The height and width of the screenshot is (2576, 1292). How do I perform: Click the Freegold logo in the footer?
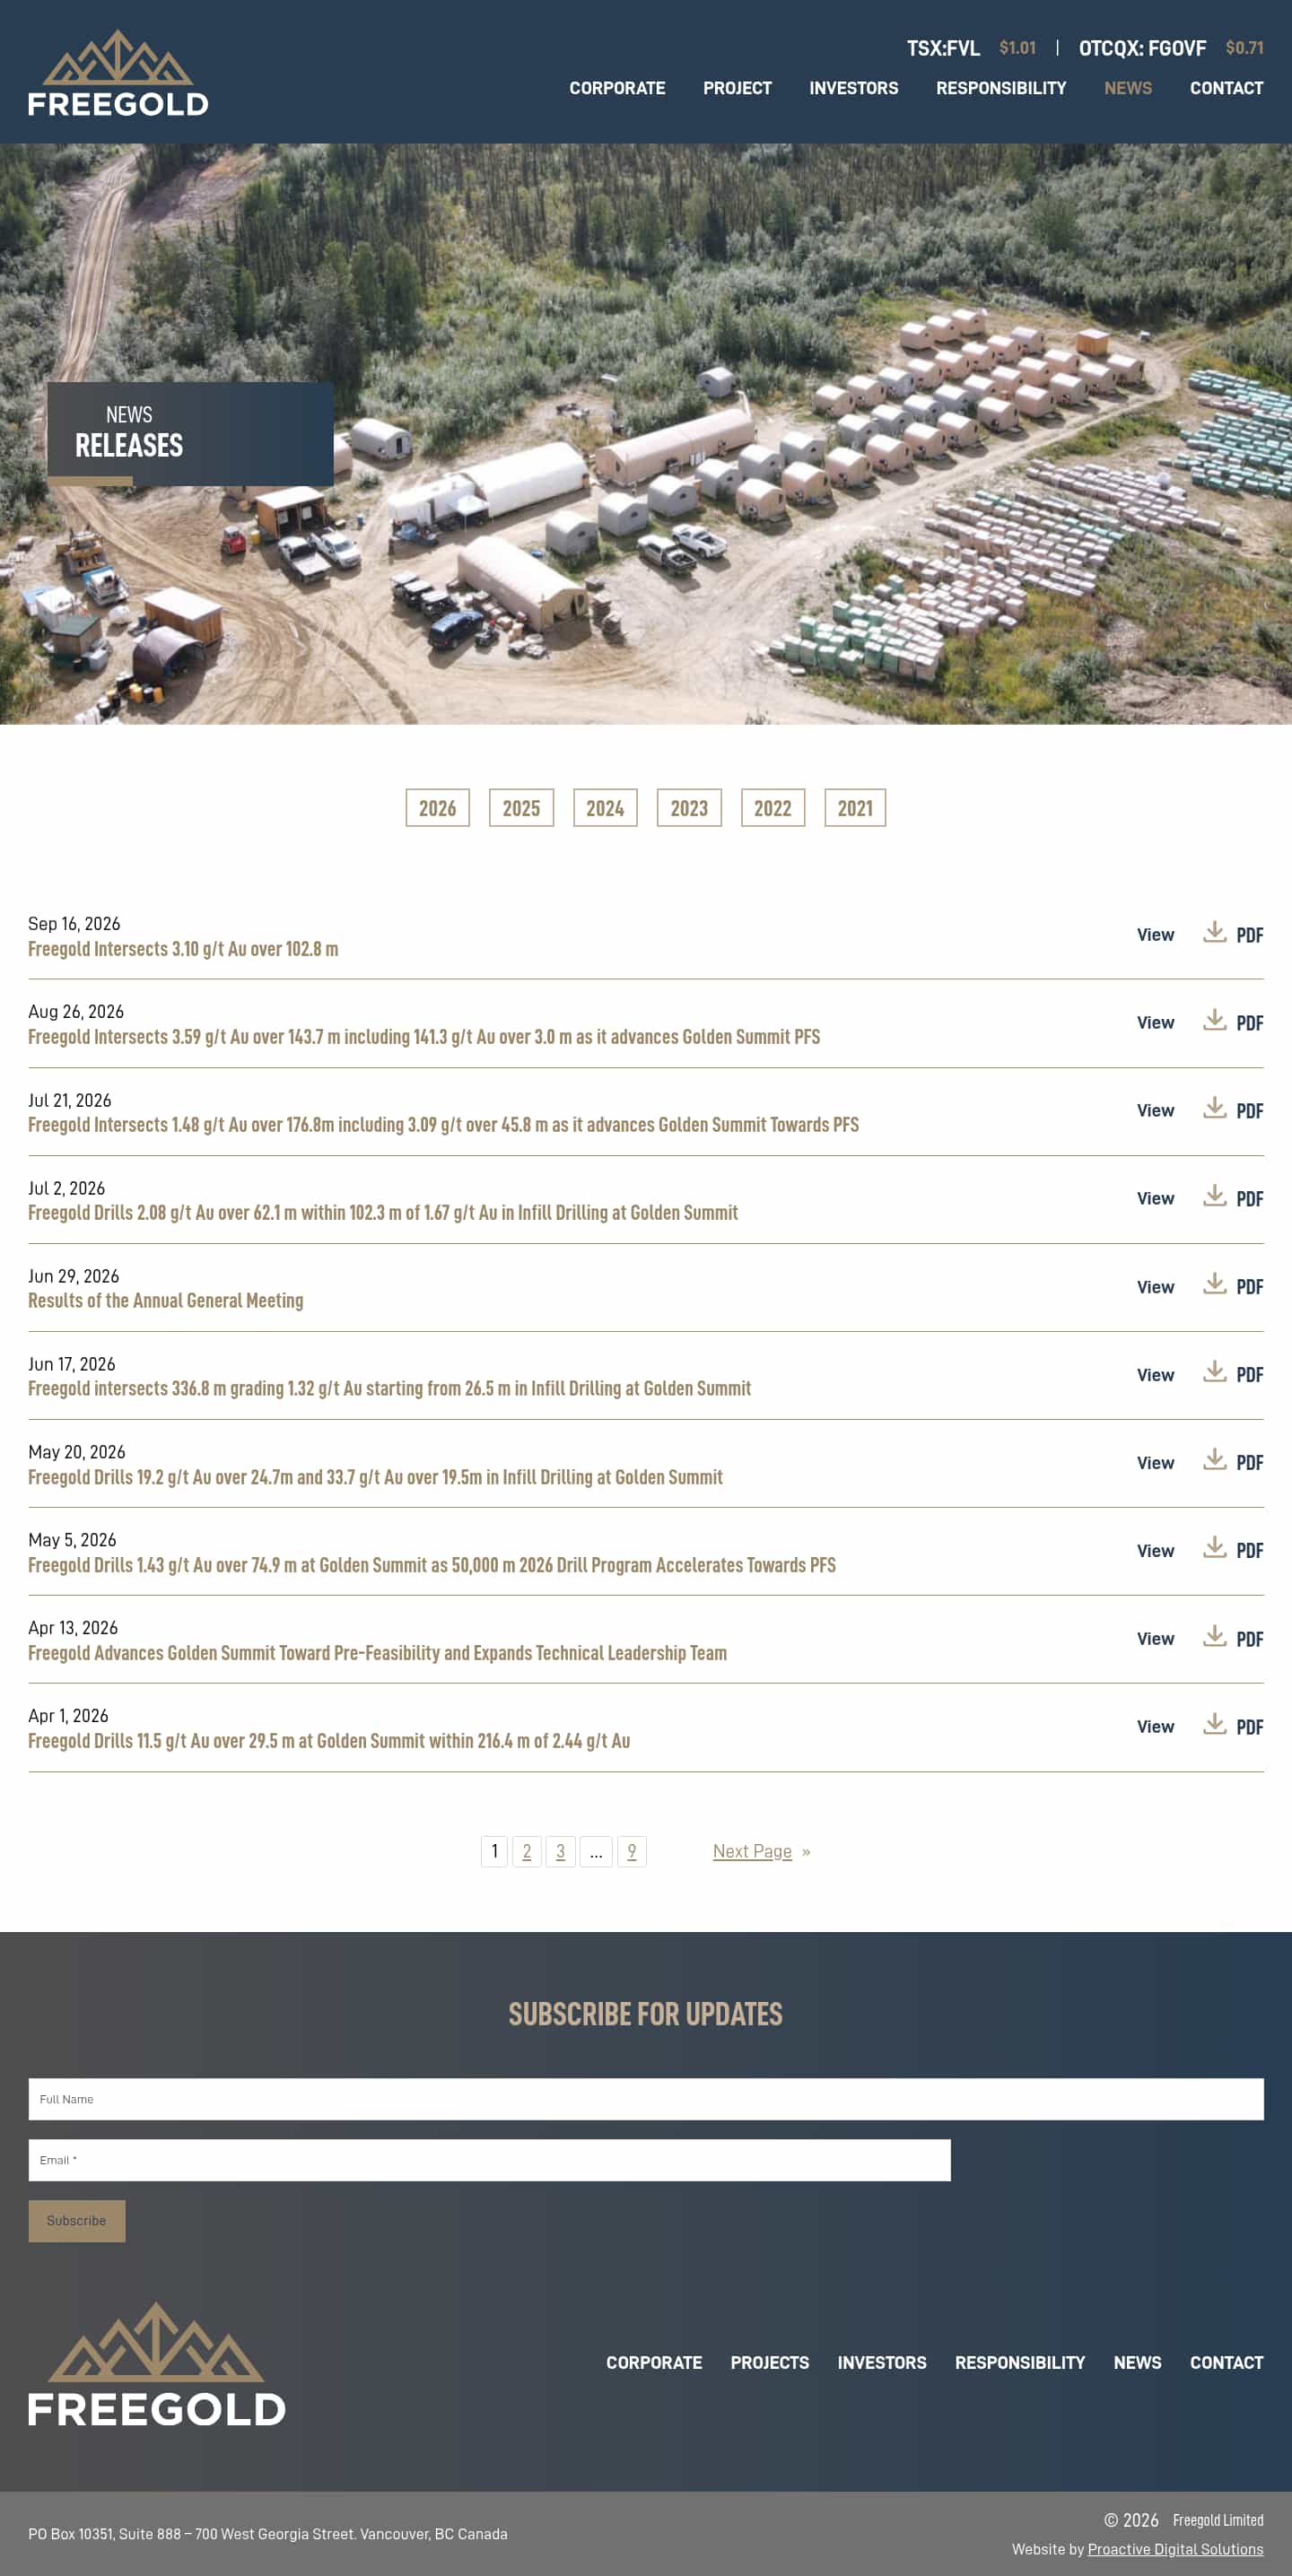click(x=157, y=2364)
